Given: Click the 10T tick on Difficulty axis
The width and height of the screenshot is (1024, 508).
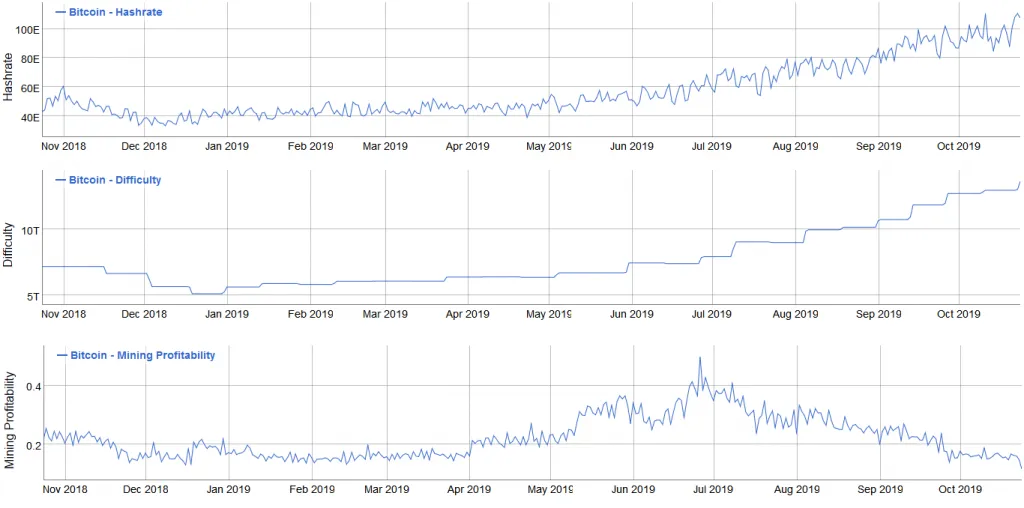Looking at the screenshot, I should pyautogui.click(x=31, y=230).
